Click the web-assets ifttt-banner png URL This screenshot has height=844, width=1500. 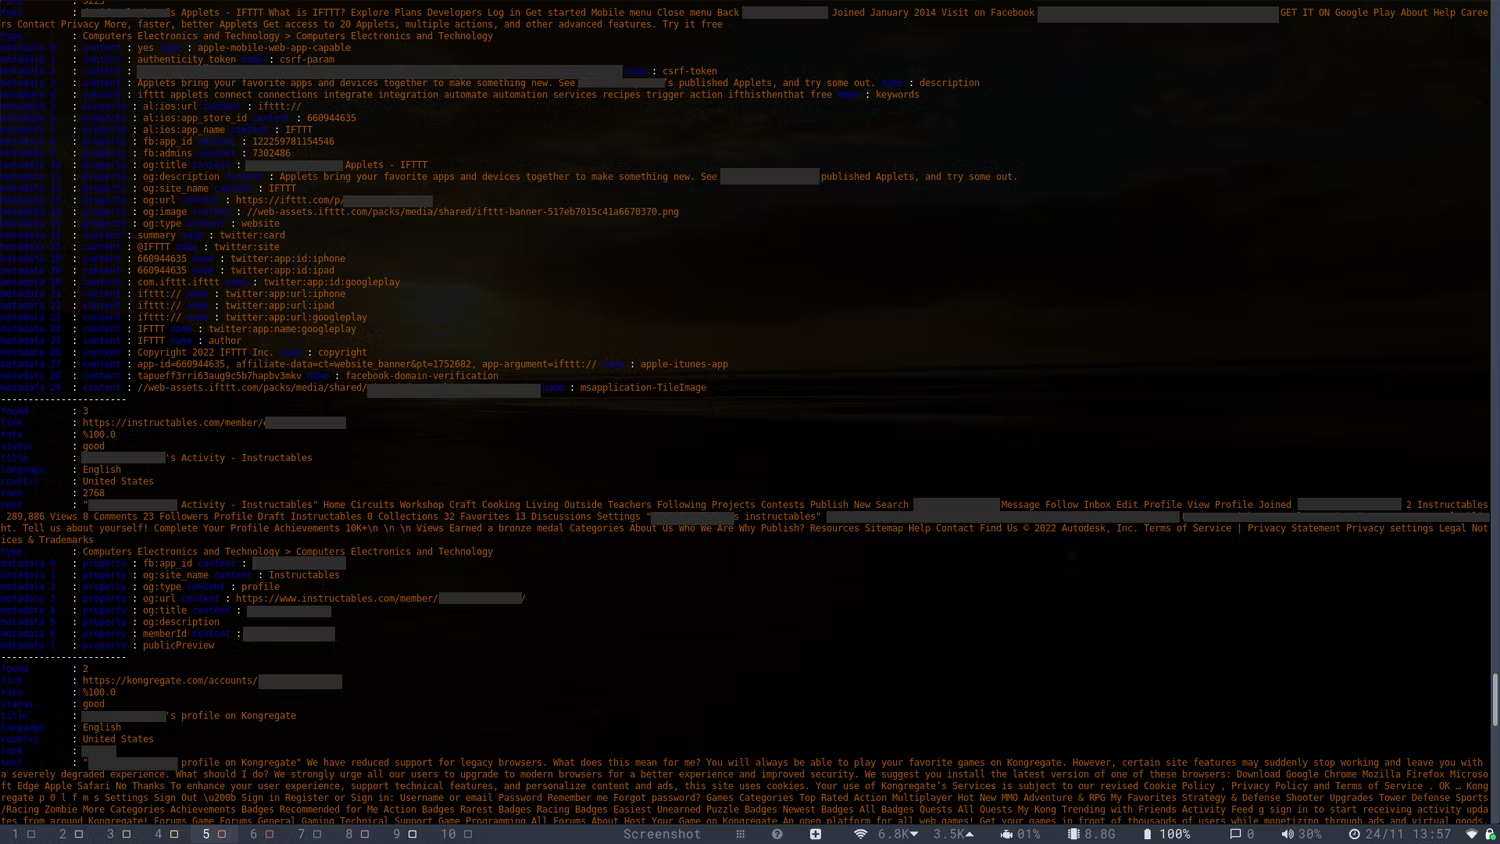(x=462, y=212)
